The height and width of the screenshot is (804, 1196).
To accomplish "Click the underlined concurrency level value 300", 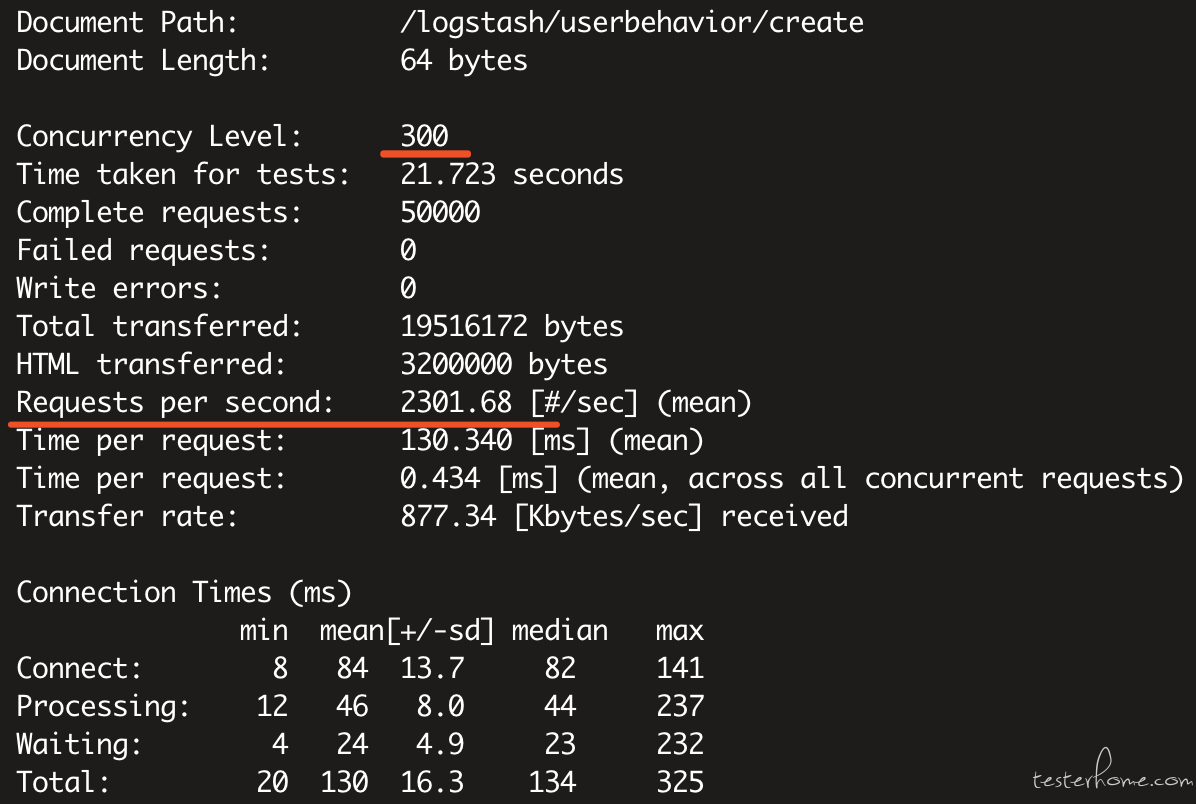I will (x=424, y=136).
